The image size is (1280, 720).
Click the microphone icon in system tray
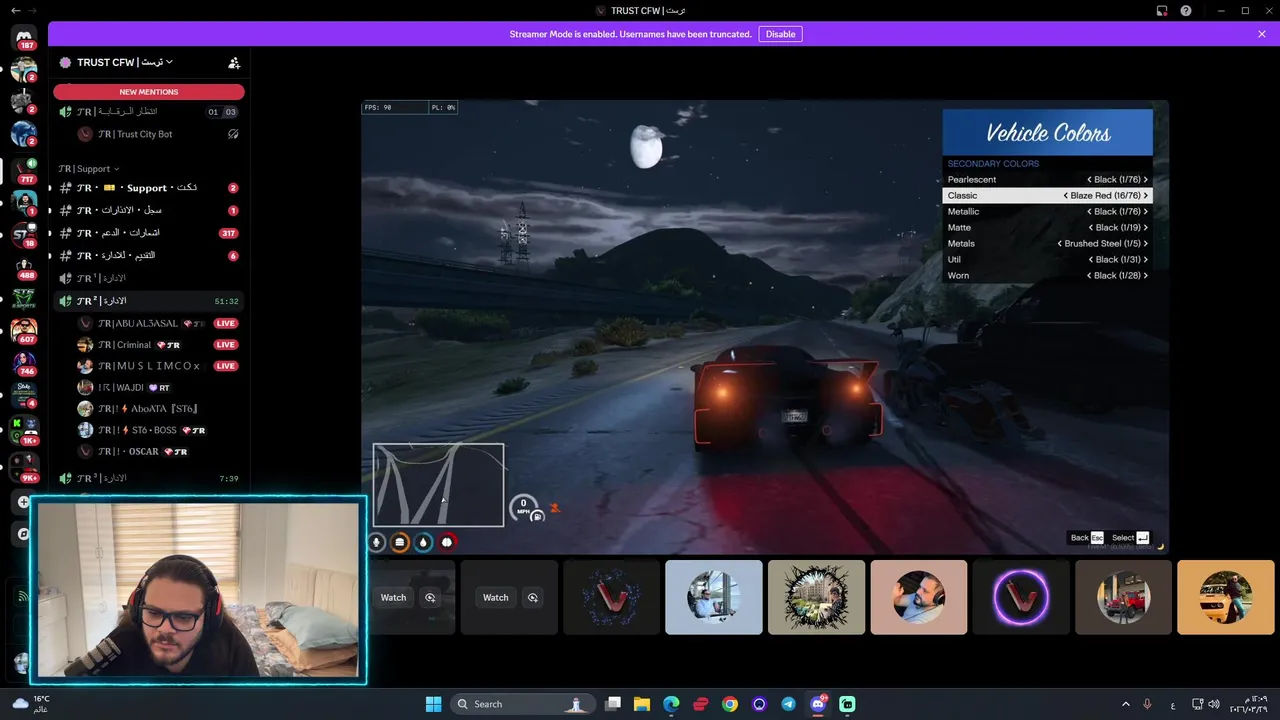(x=1148, y=704)
